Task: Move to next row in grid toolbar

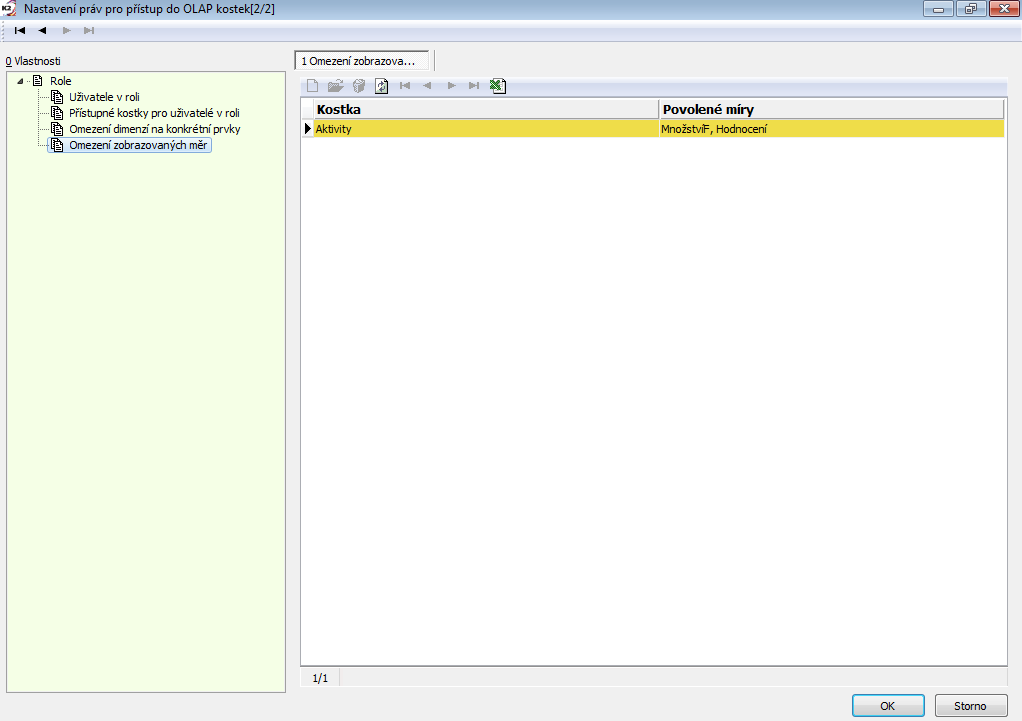Action: pos(451,86)
